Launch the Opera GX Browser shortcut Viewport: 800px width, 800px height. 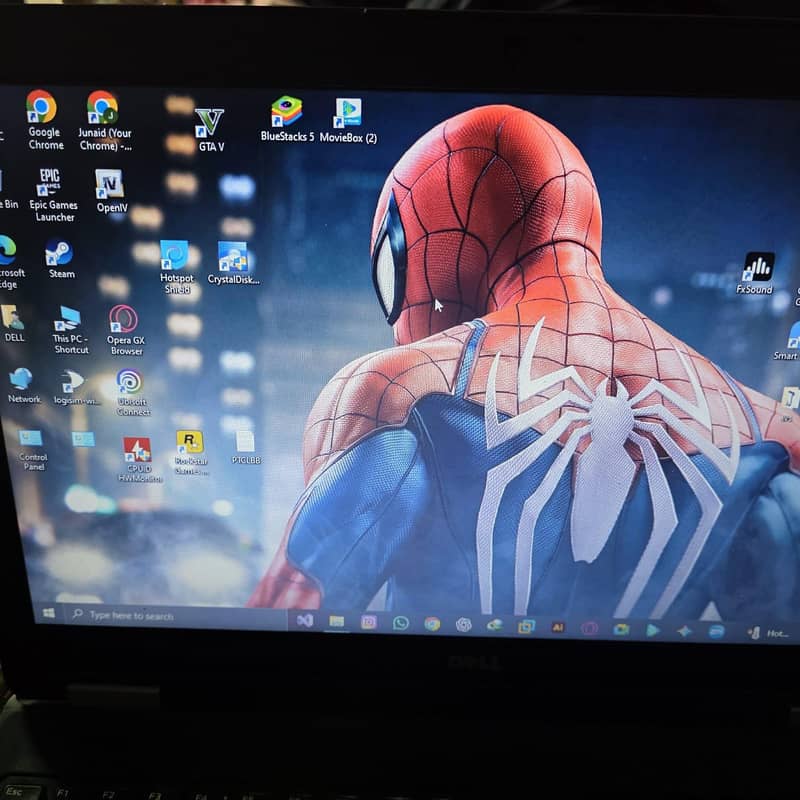[124, 331]
